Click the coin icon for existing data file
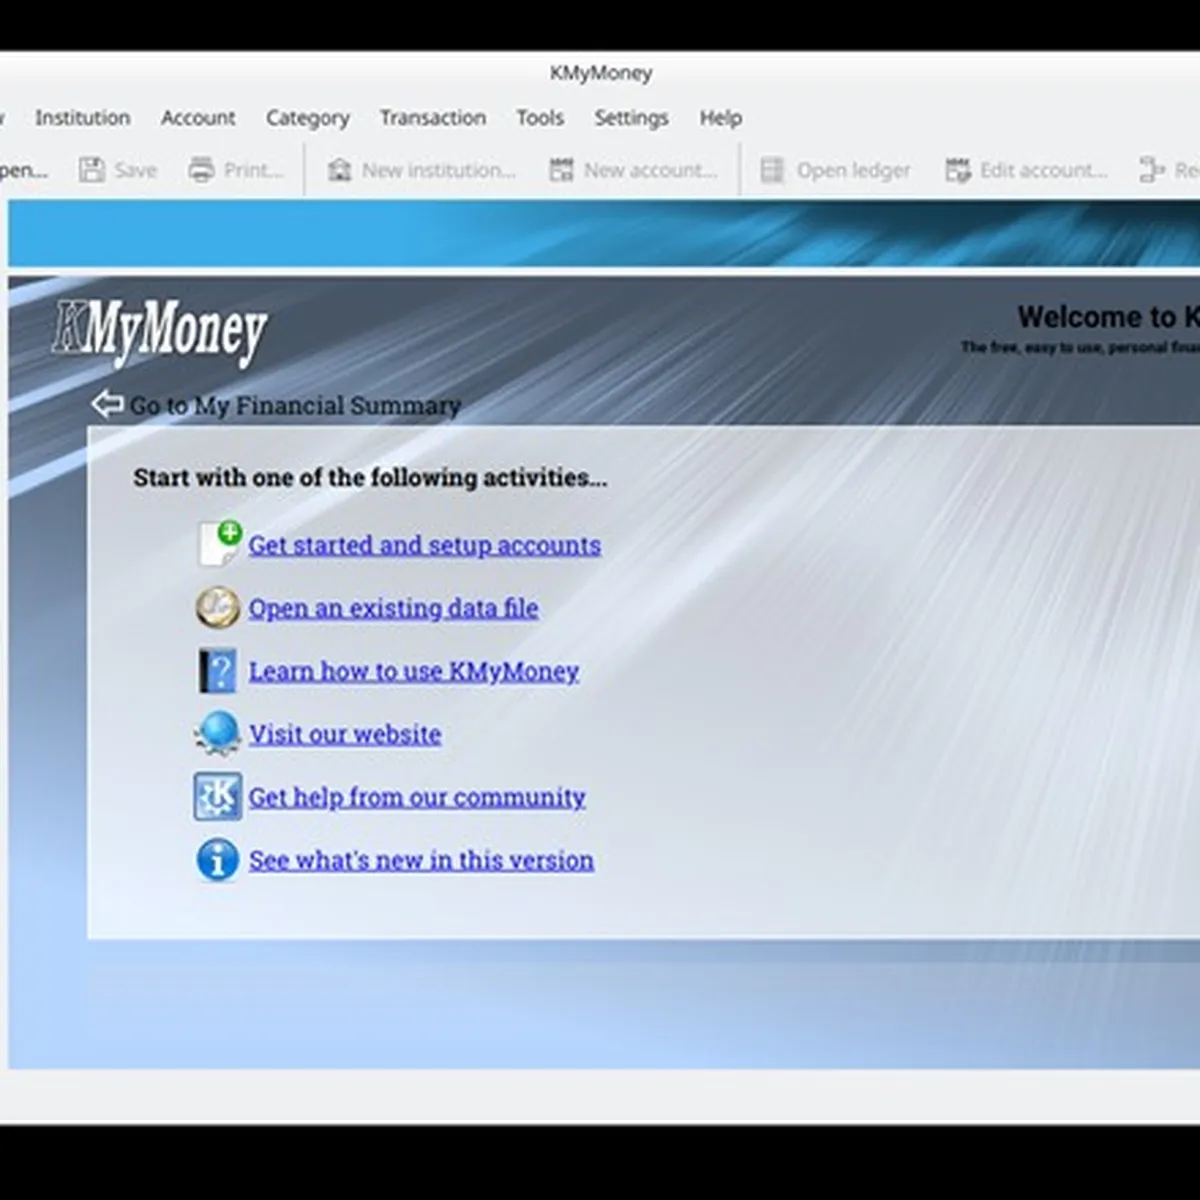Viewport: 1200px width, 1200px height. [x=218, y=608]
